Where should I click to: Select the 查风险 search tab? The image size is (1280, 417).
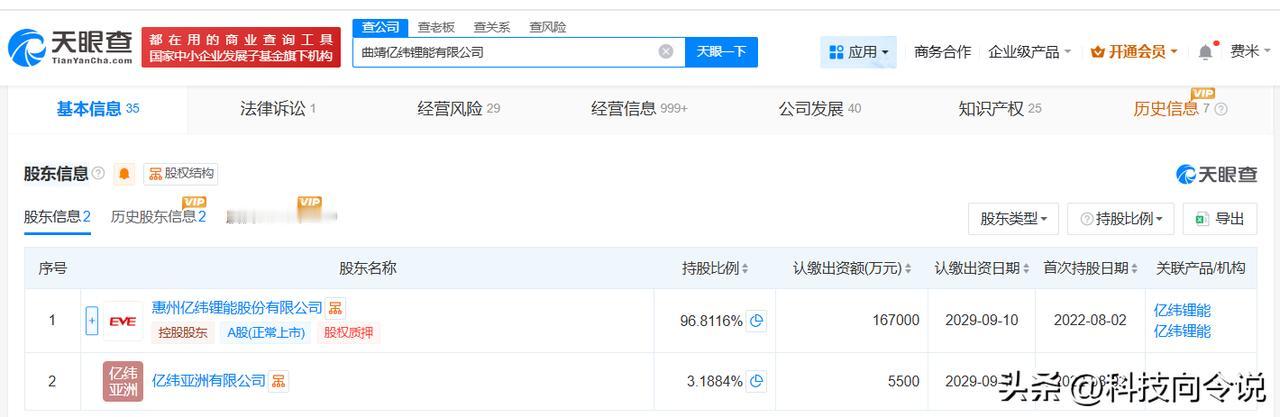(547, 27)
